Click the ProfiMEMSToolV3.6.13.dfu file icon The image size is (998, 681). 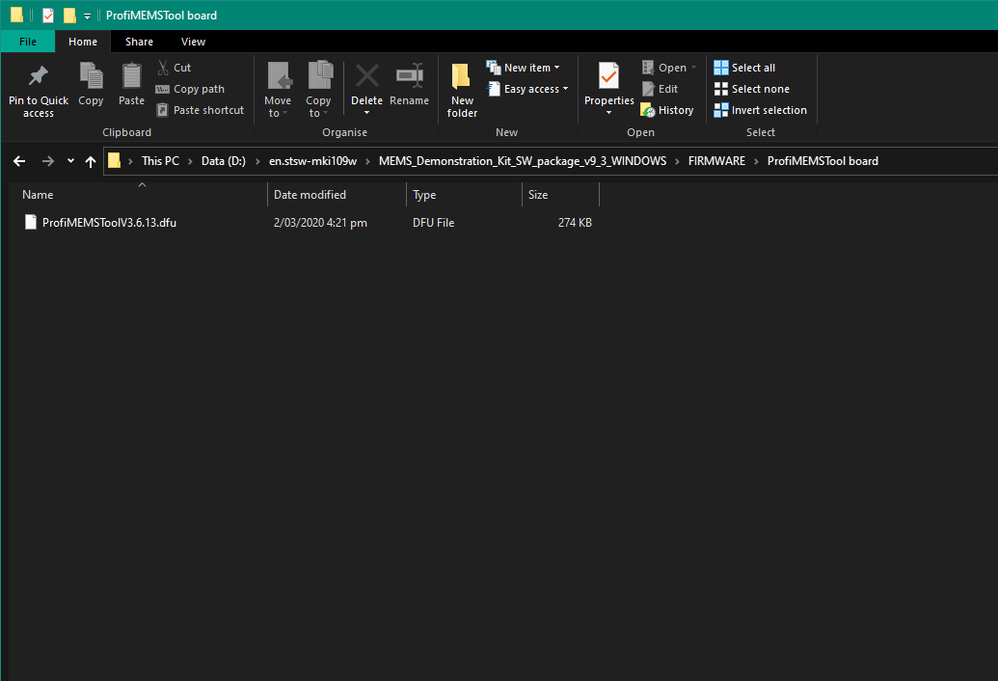tap(31, 222)
